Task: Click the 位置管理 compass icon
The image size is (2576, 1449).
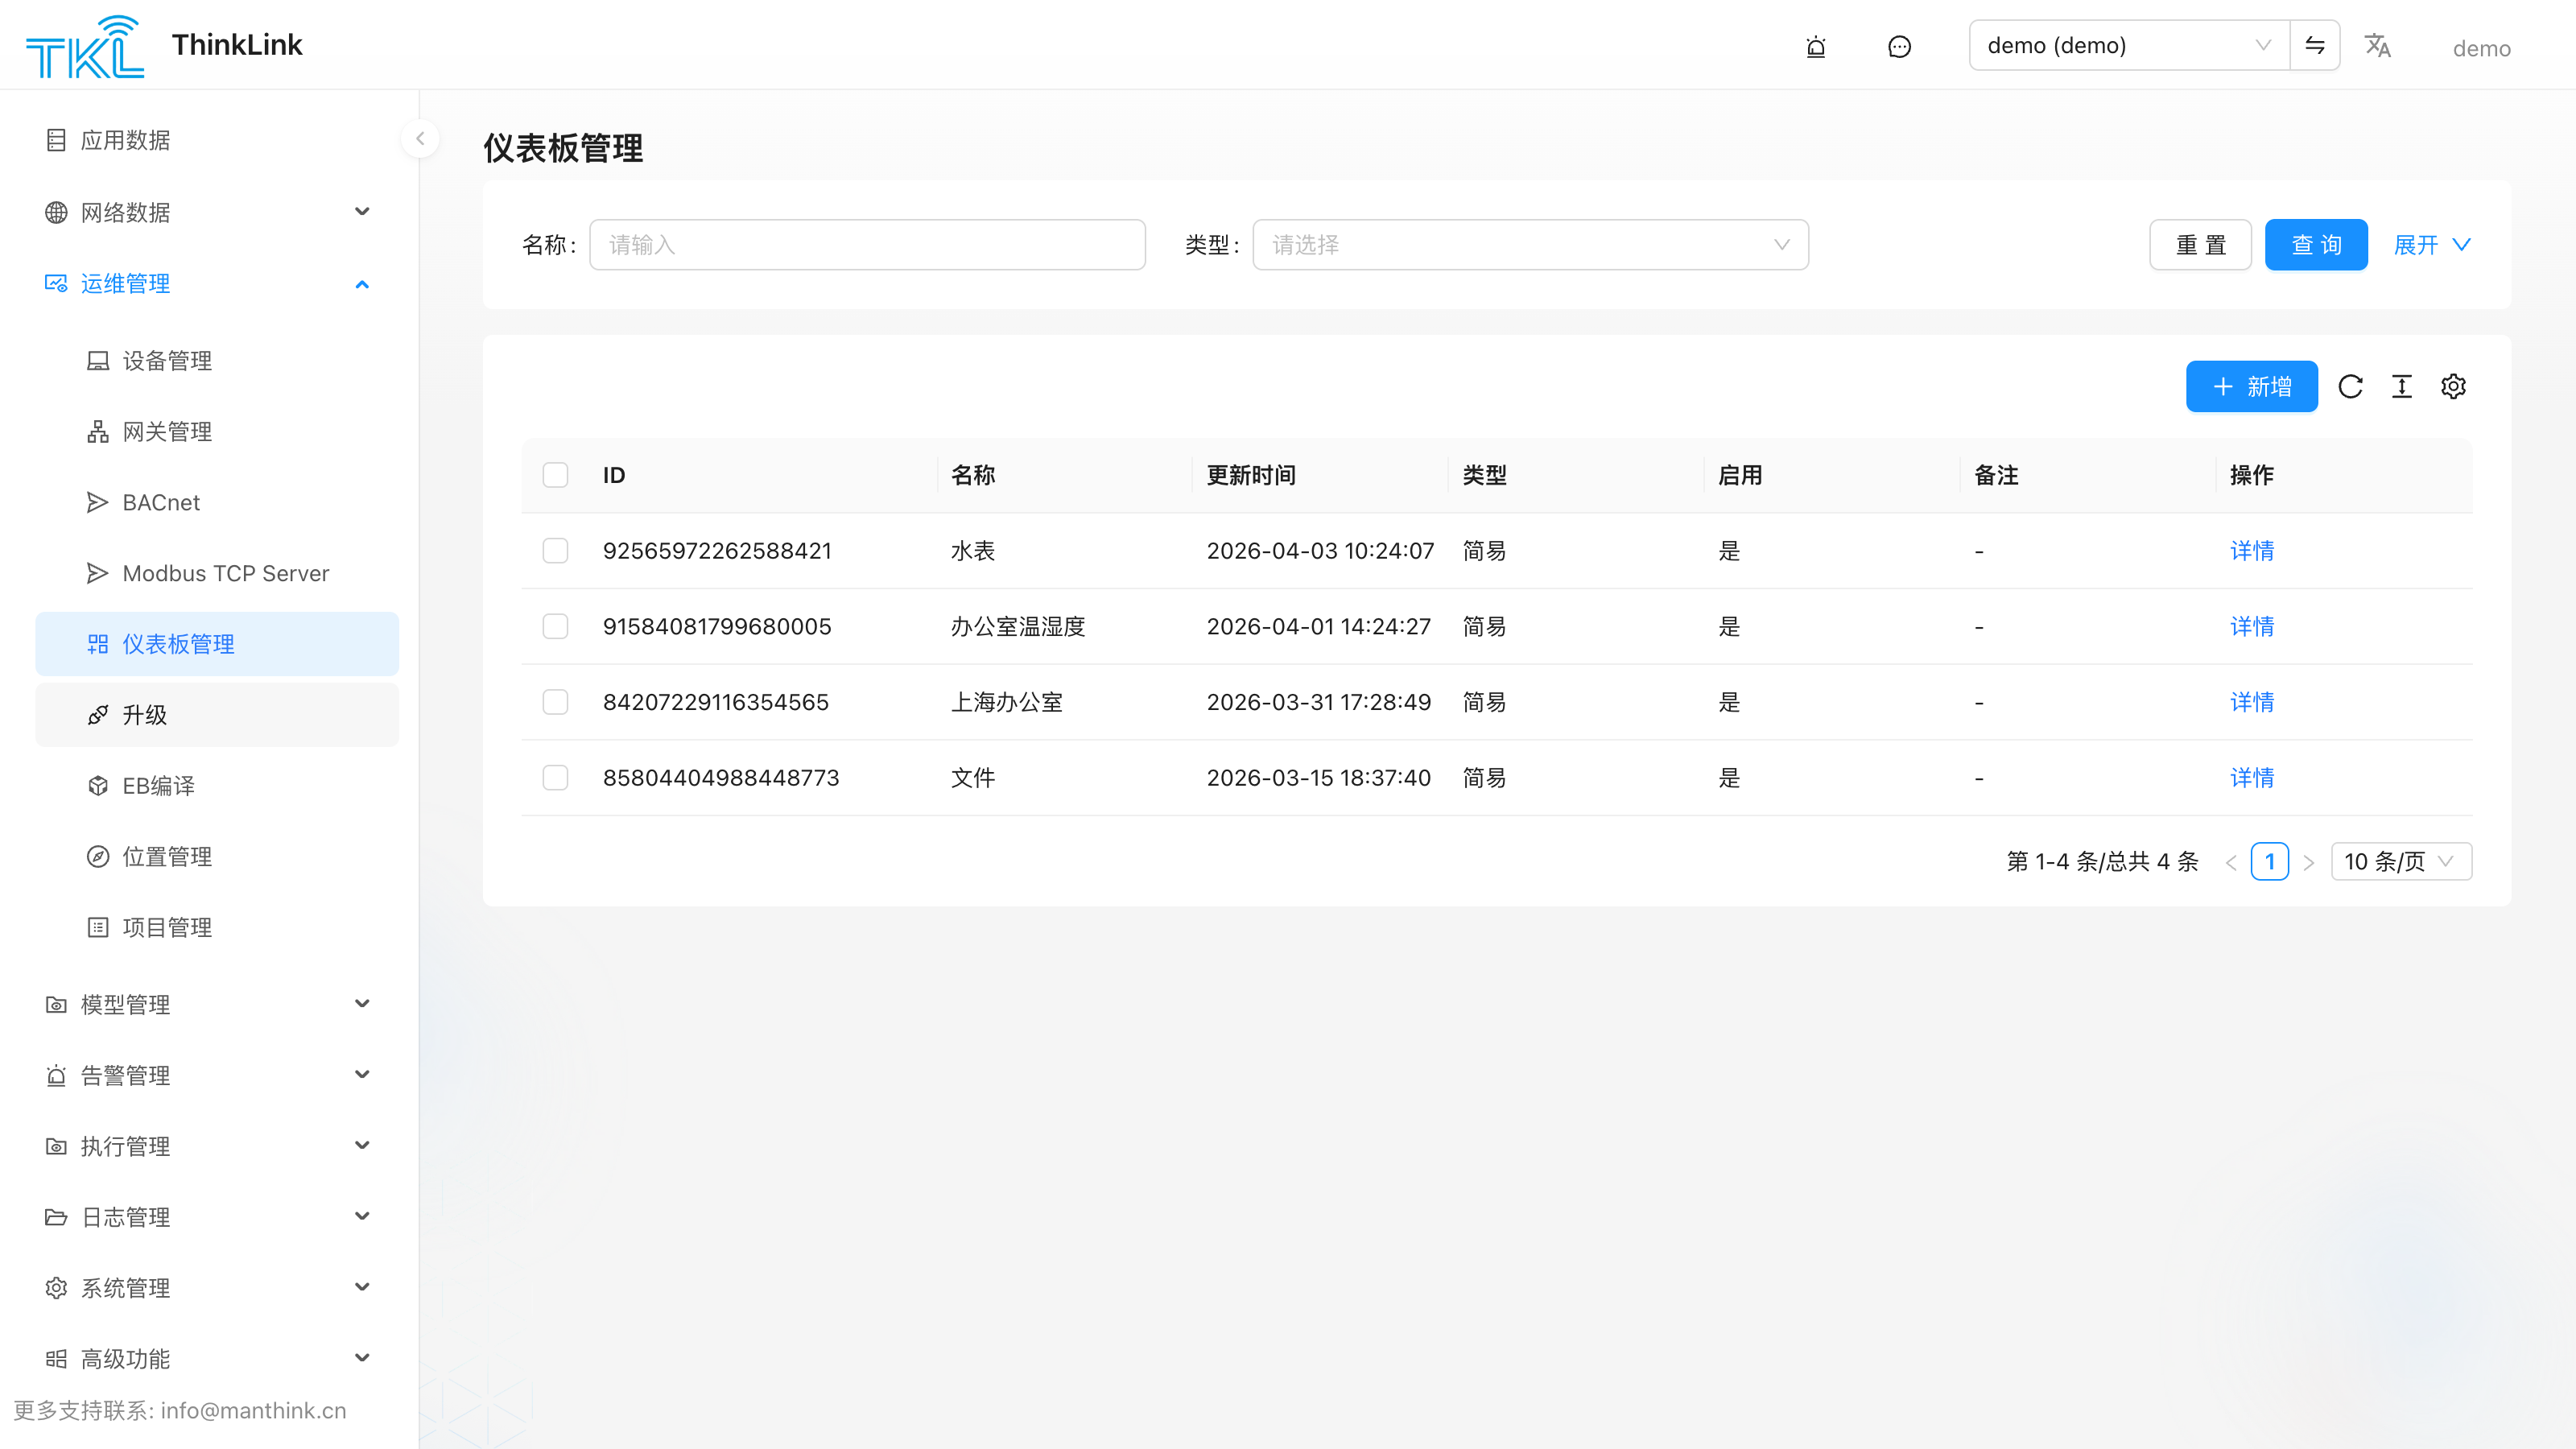Action: 98,857
